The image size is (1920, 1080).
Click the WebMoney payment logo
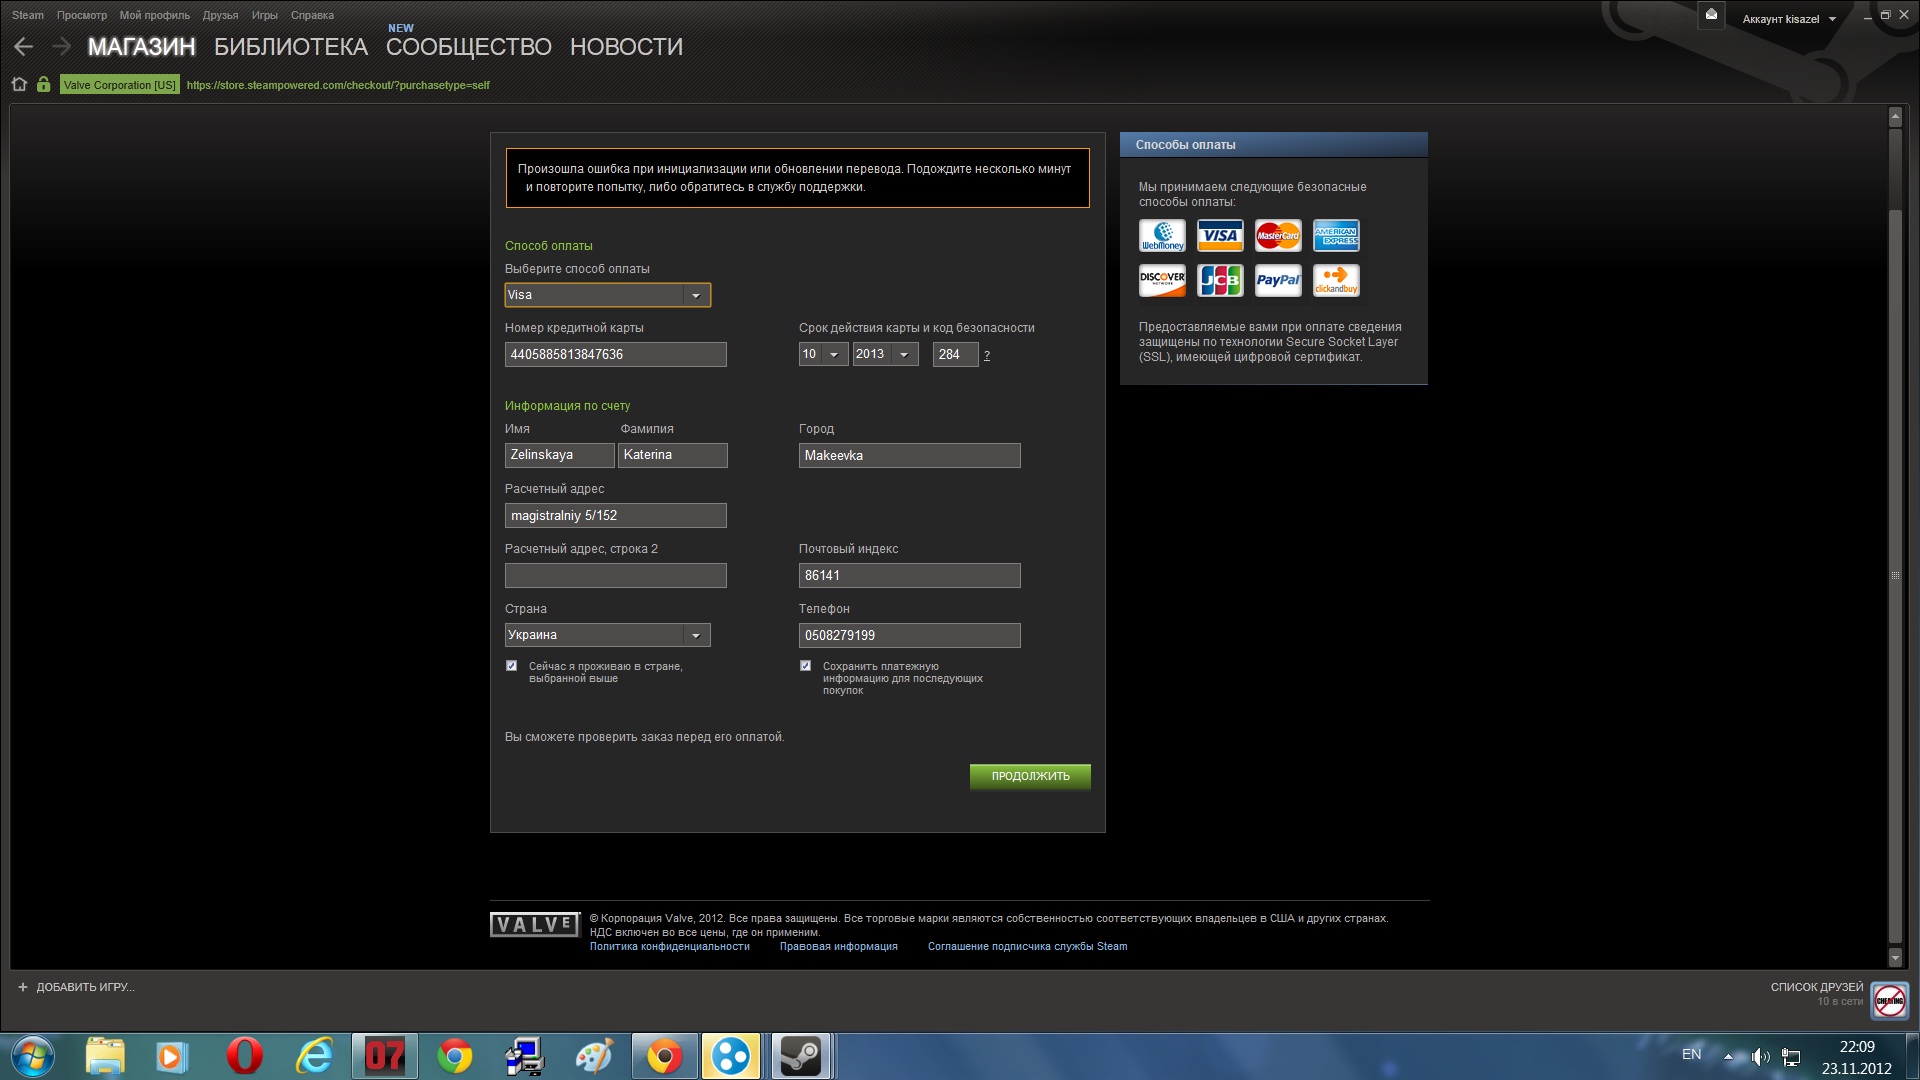1162,236
